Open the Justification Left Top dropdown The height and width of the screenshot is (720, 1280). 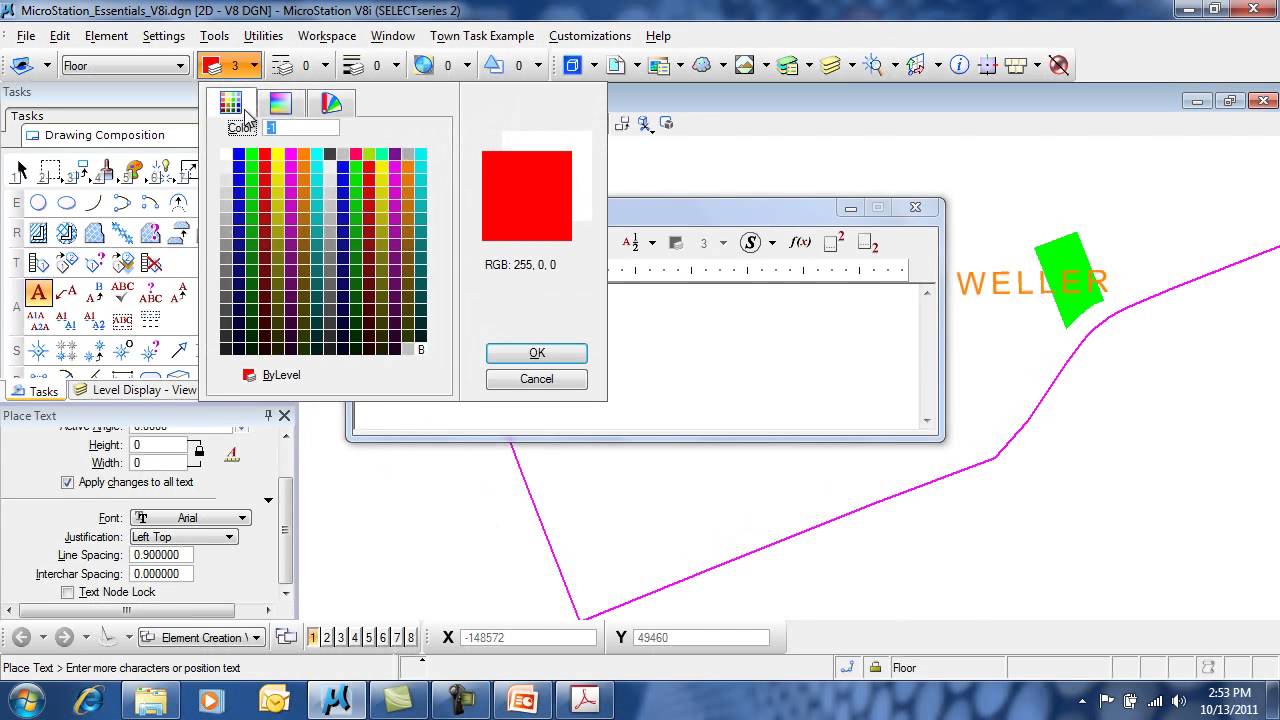[x=183, y=537]
